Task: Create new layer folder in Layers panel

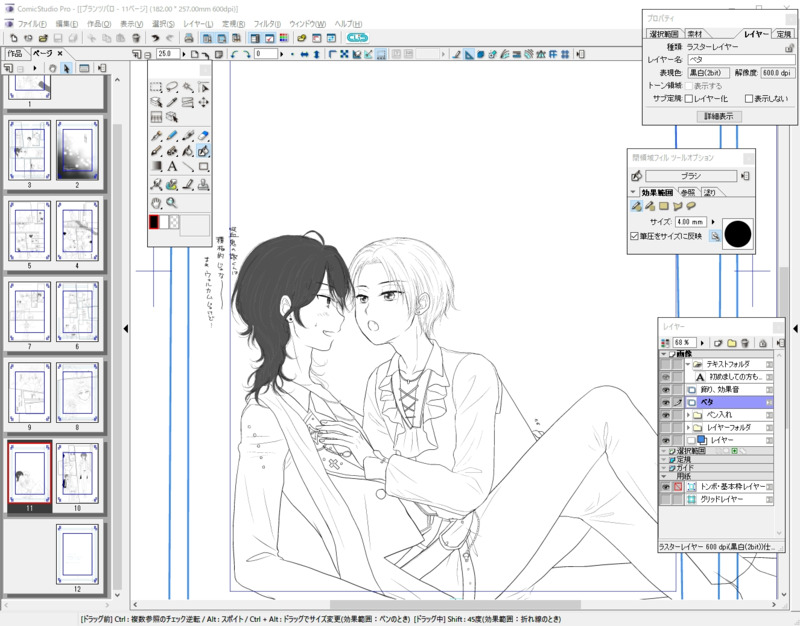Action: (x=732, y=343)
